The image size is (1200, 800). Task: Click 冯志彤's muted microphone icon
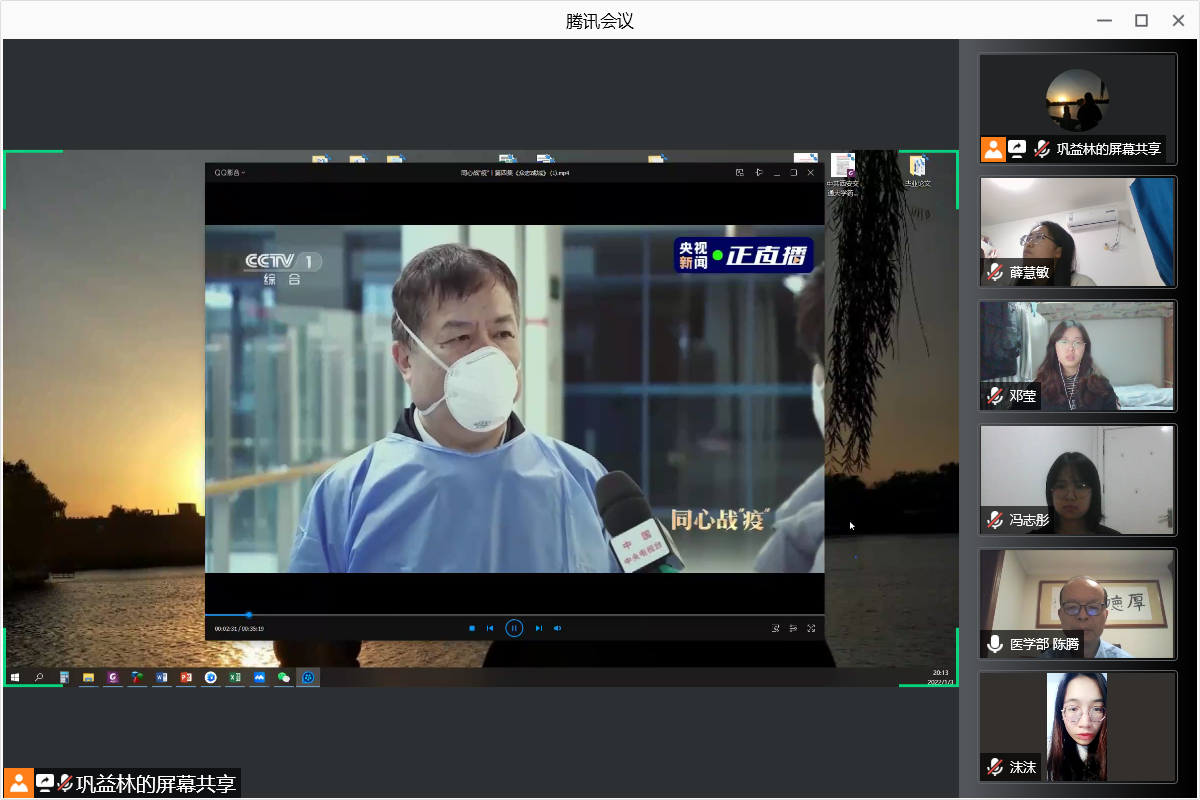995,520
